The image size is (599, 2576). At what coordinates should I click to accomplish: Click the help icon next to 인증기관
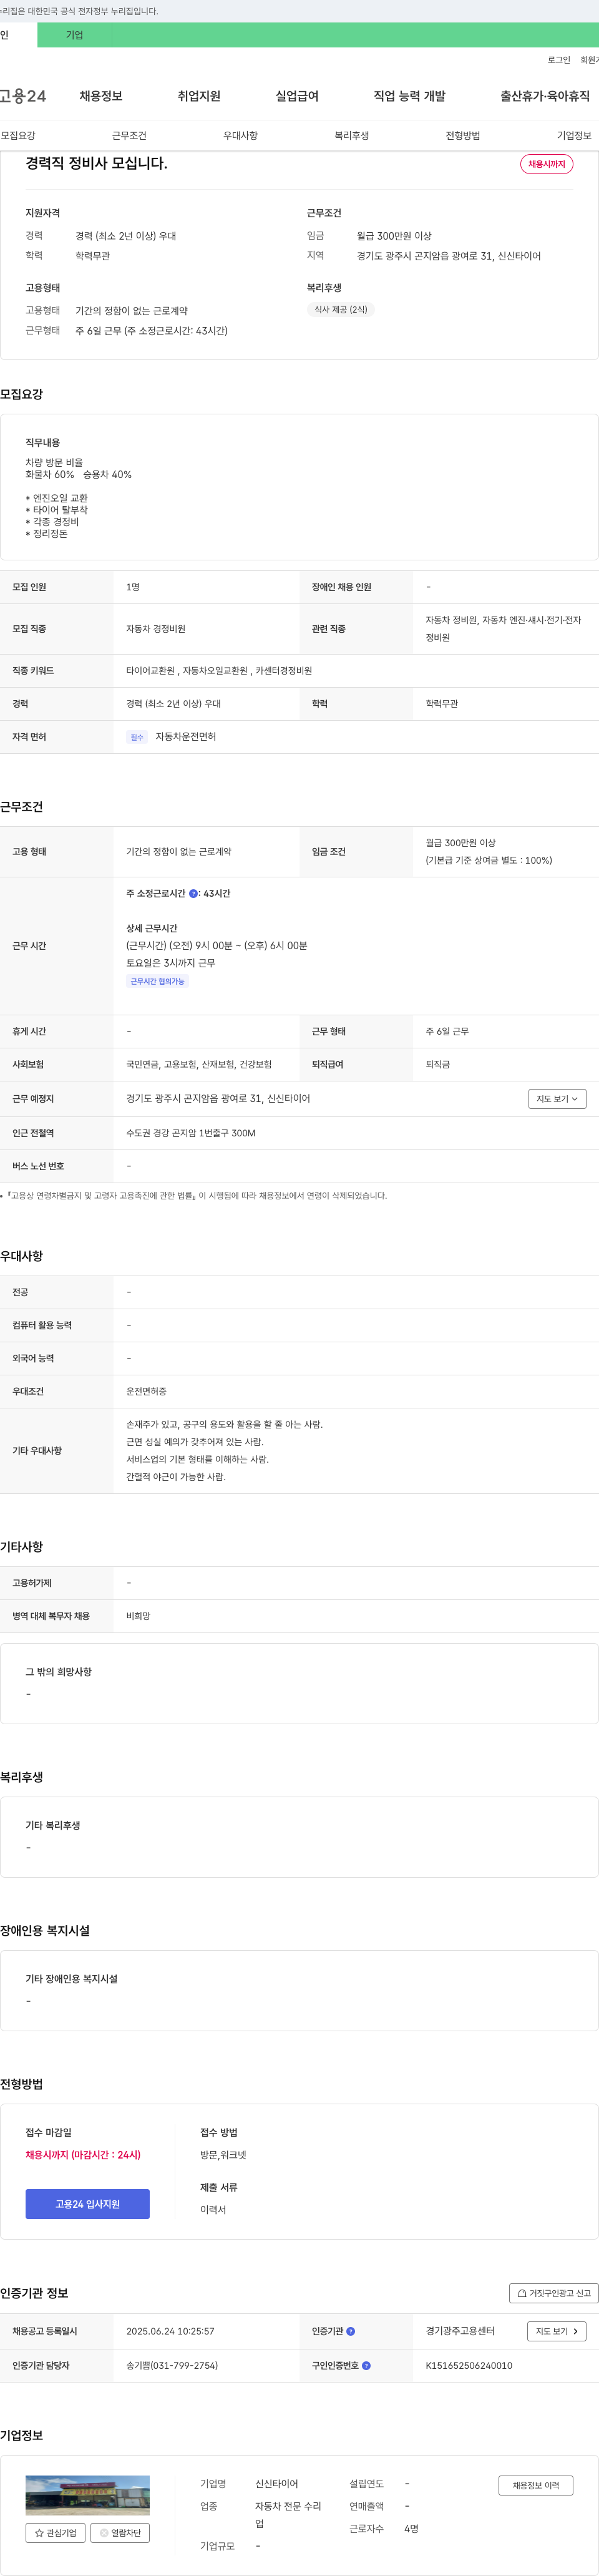[350, 2331]
